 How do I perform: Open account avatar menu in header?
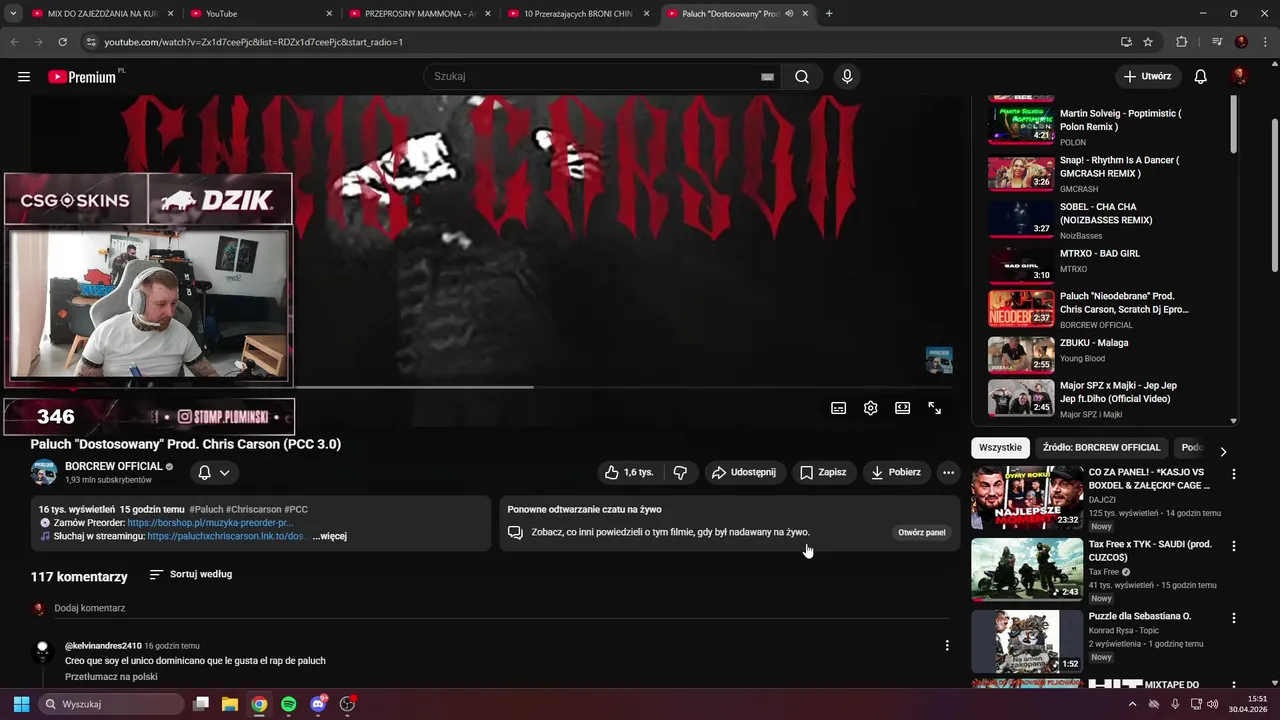tap(1240, 76)
